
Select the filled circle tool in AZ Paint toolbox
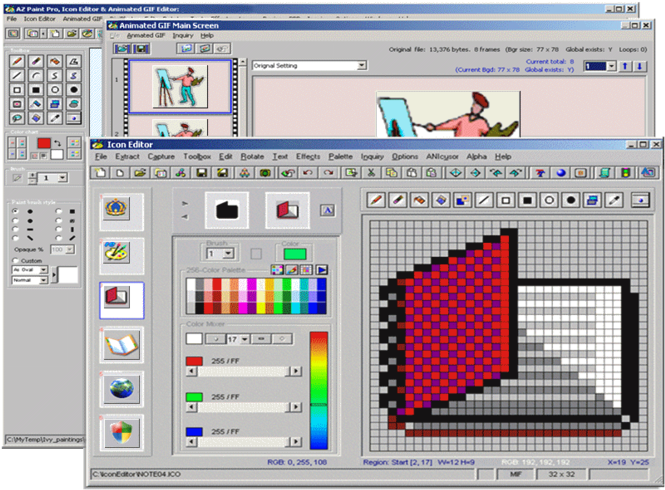[x=74, y=90]
